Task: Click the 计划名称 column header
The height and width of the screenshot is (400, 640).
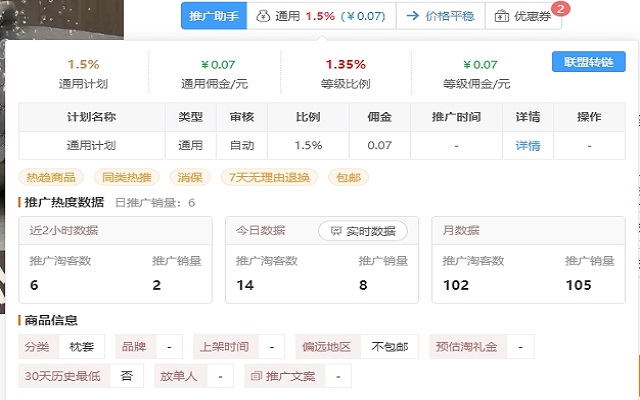Action: click(x=91, y=117)
